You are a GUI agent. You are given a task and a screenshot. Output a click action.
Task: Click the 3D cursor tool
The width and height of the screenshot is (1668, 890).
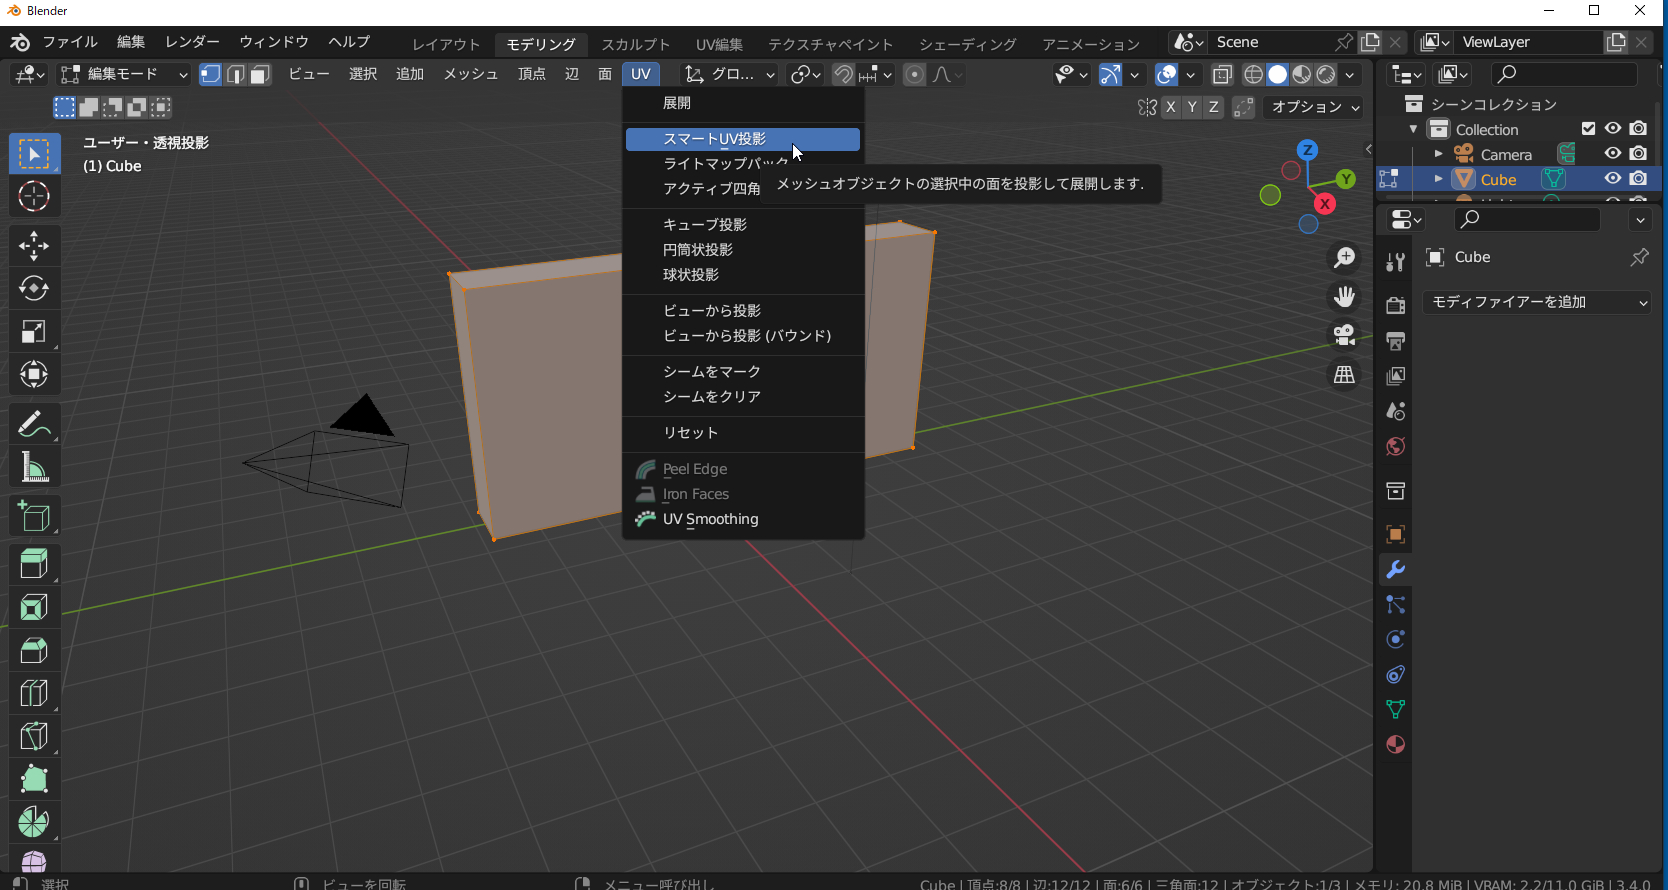point(34,197)
